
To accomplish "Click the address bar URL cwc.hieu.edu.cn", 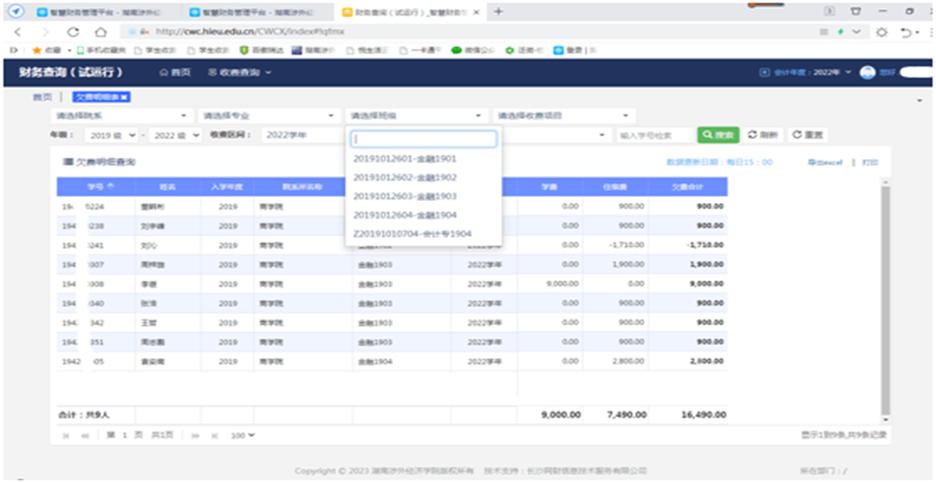I will click(248, 32).
